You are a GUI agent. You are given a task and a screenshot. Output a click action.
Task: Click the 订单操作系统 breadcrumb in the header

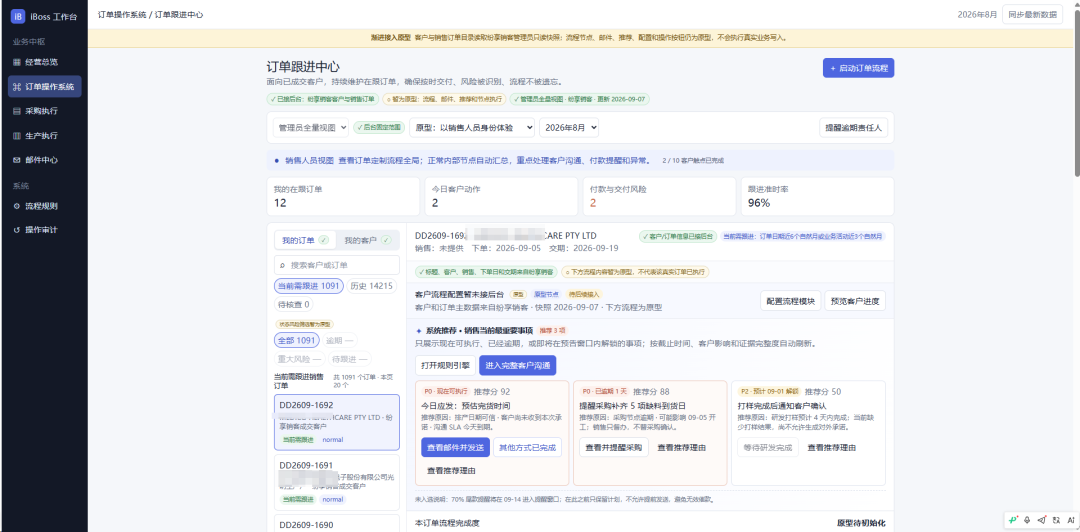(122, 14)
